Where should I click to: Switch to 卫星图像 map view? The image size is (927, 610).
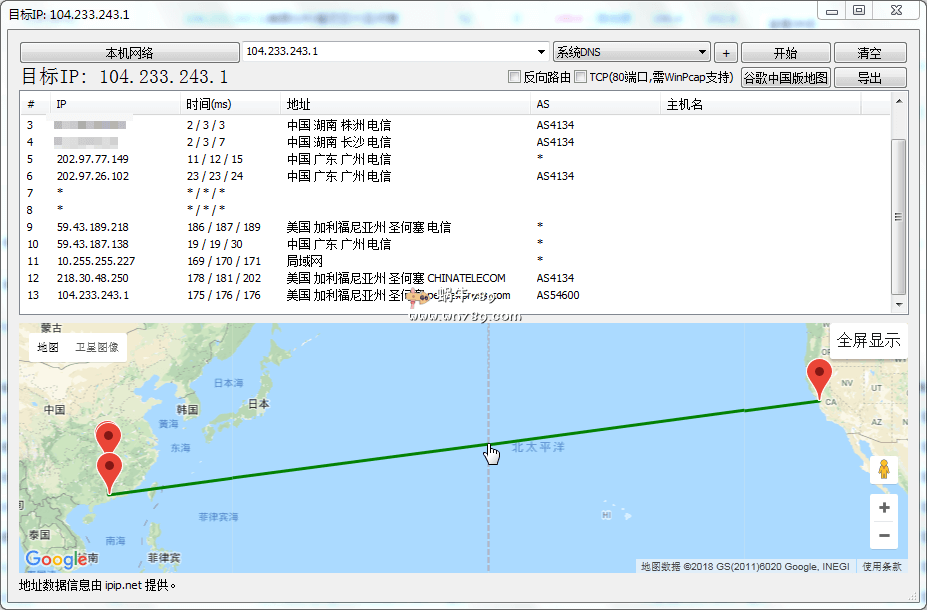(x=96, y=348)
